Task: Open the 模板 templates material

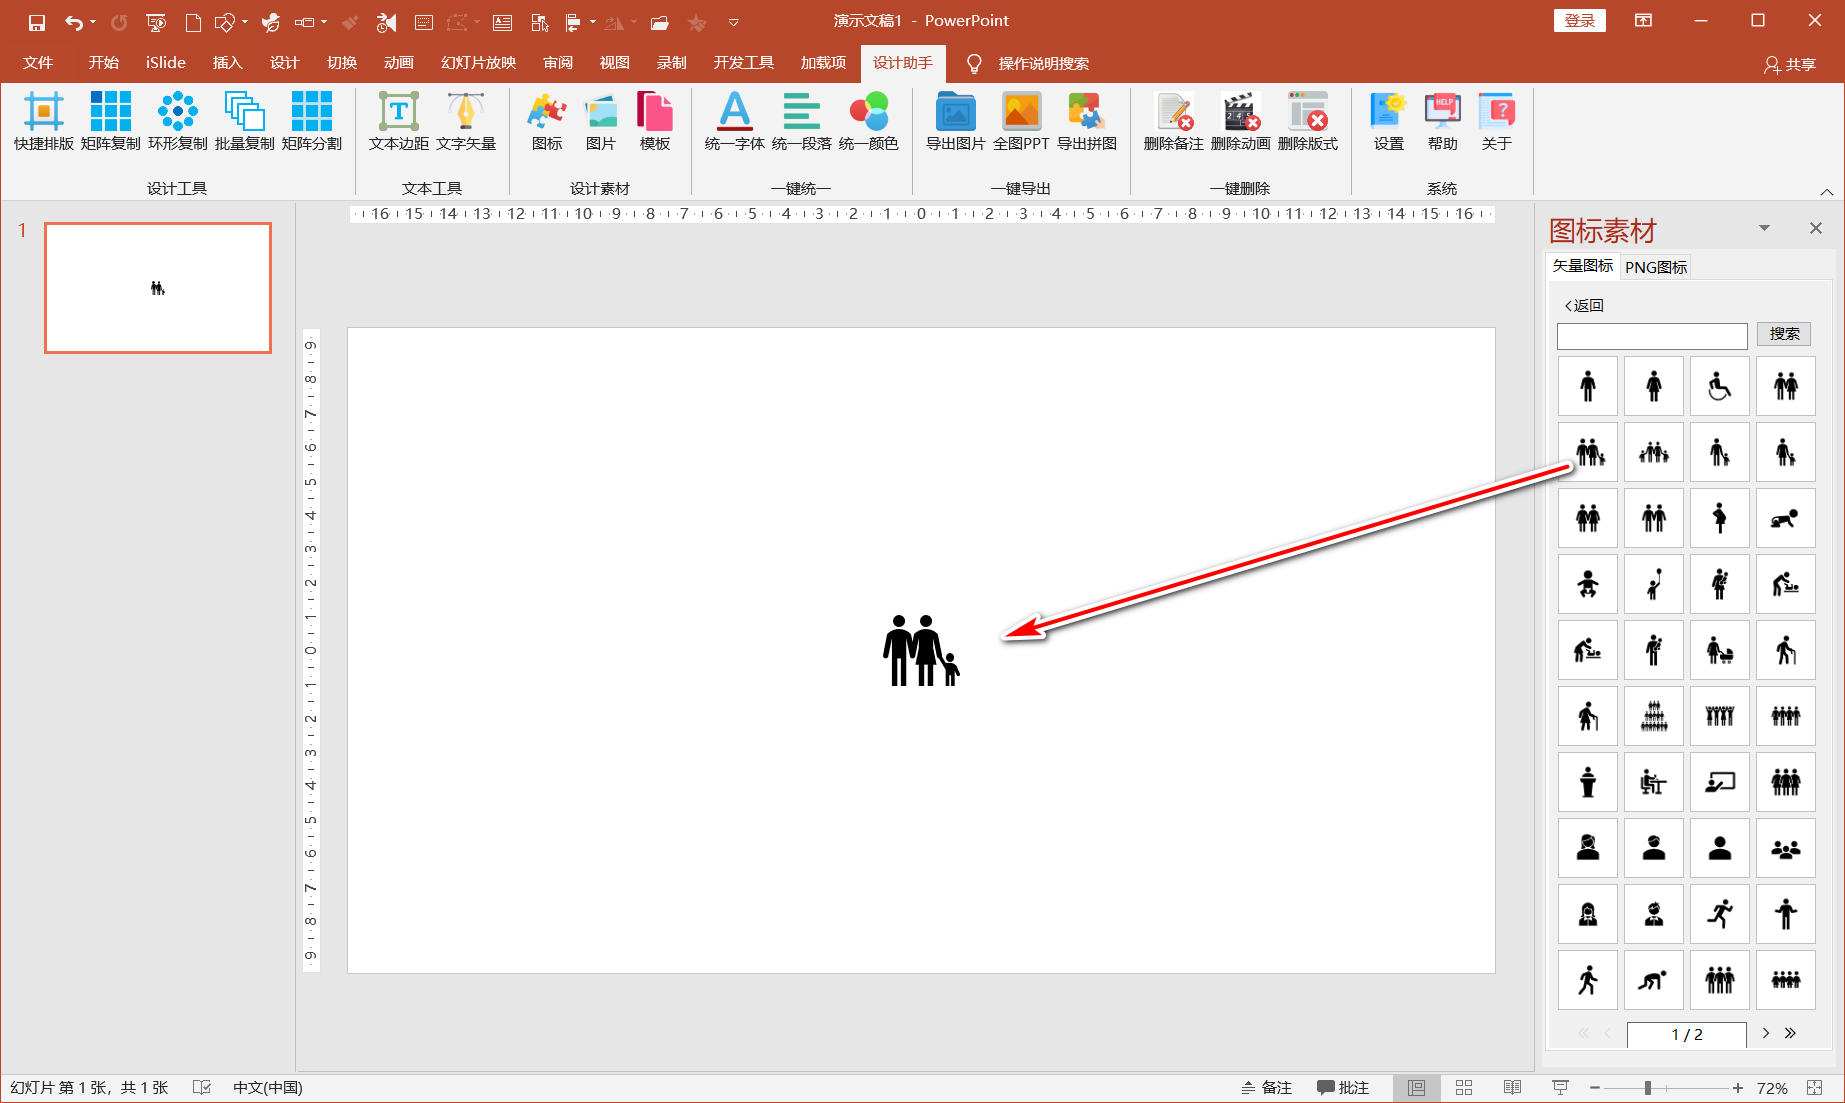Action: [x=655, y=121]
